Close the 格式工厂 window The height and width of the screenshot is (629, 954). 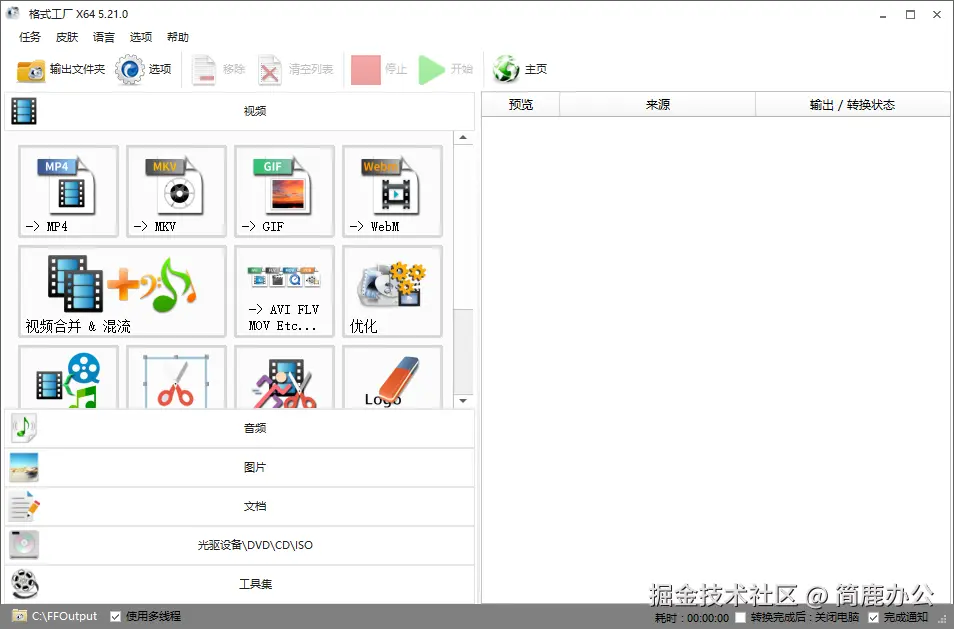pyautogui.click(x=937, y=15)
